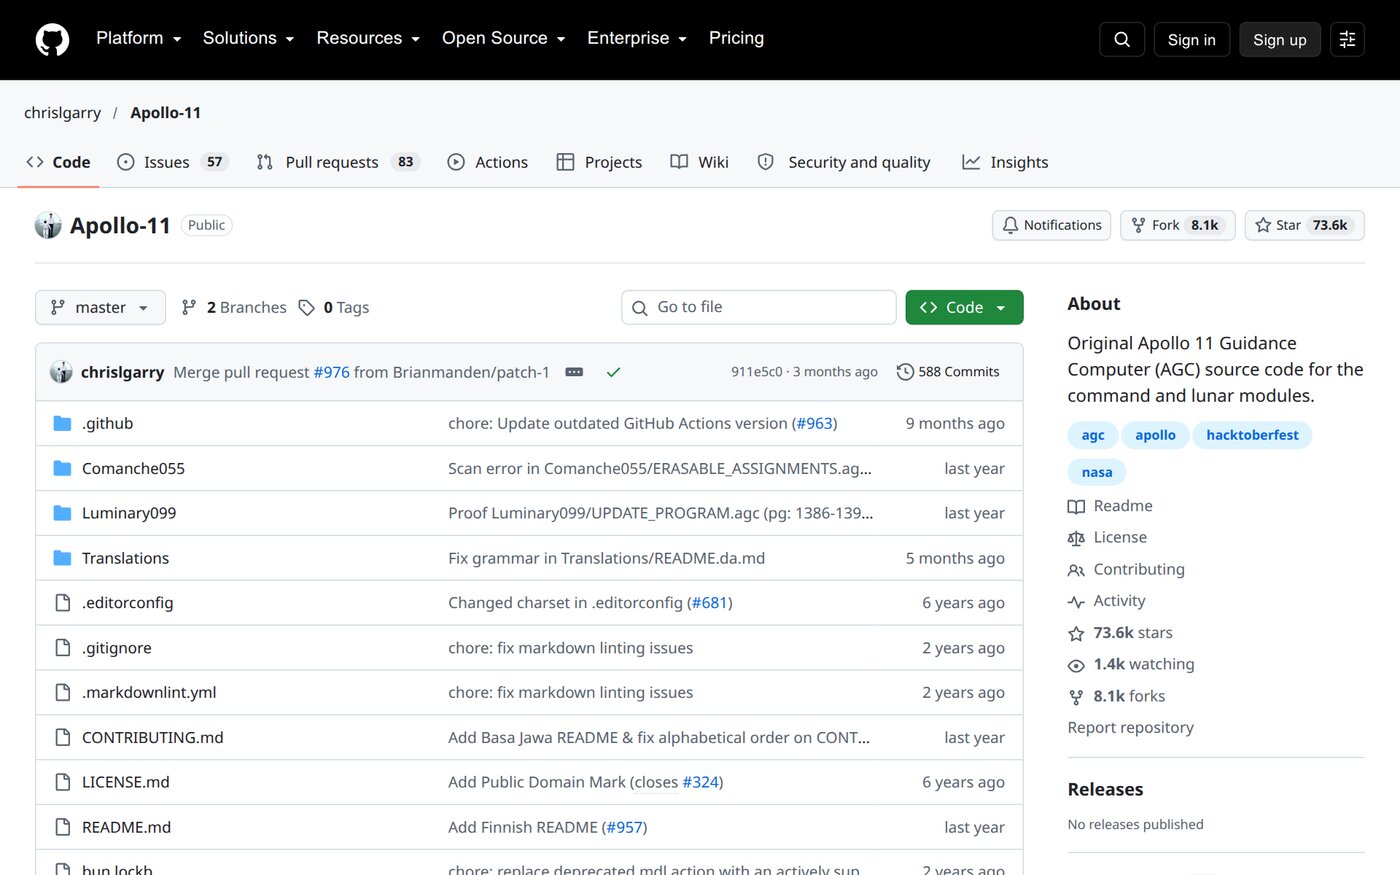View the green check commit status
This screenshot has height=875, width=1400.
(x=613, y=372)
